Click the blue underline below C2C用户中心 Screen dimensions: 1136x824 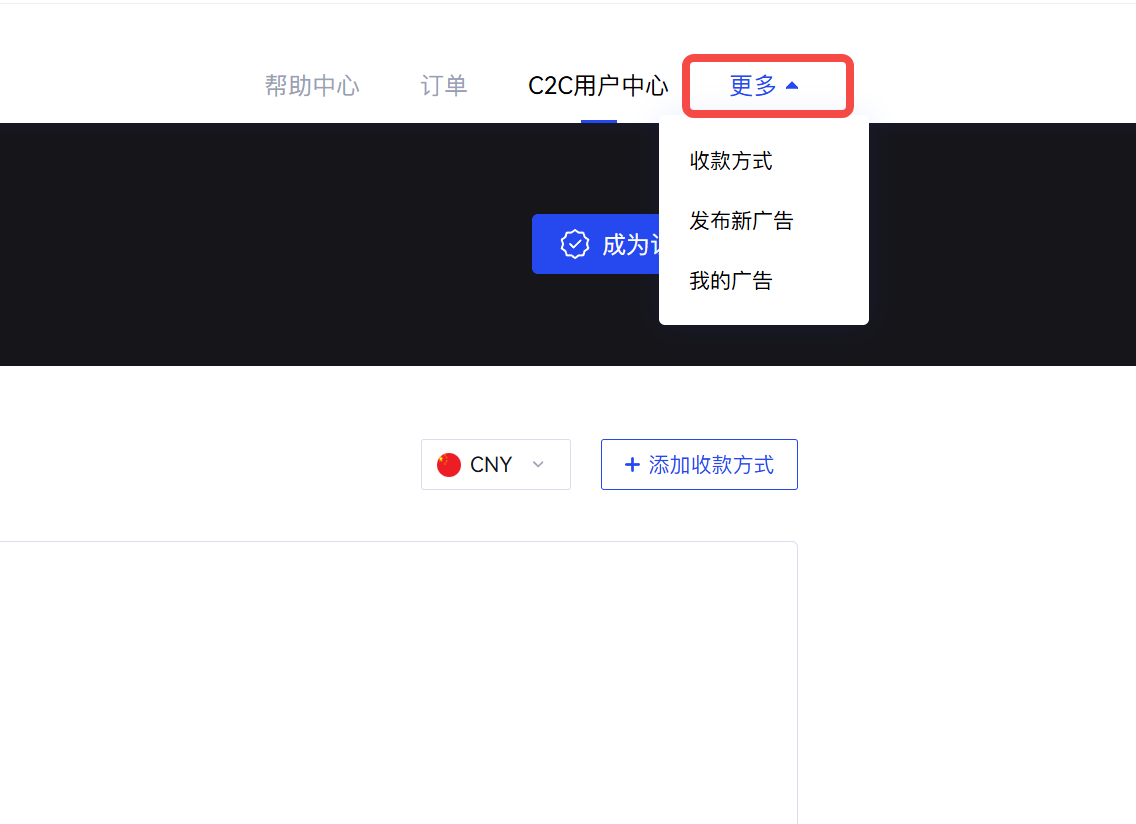click(x=598, y=121)
